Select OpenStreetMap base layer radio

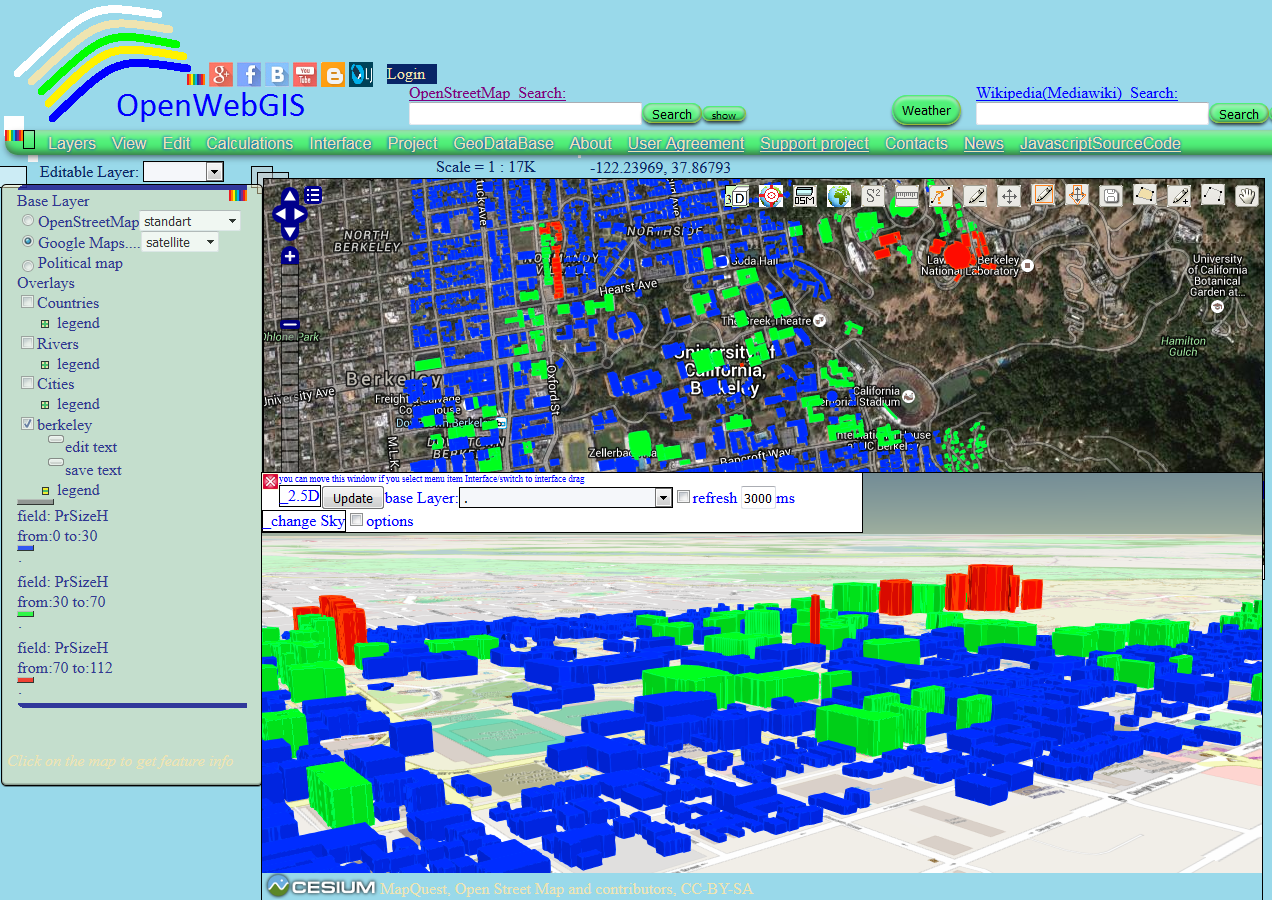coord(28,221)
